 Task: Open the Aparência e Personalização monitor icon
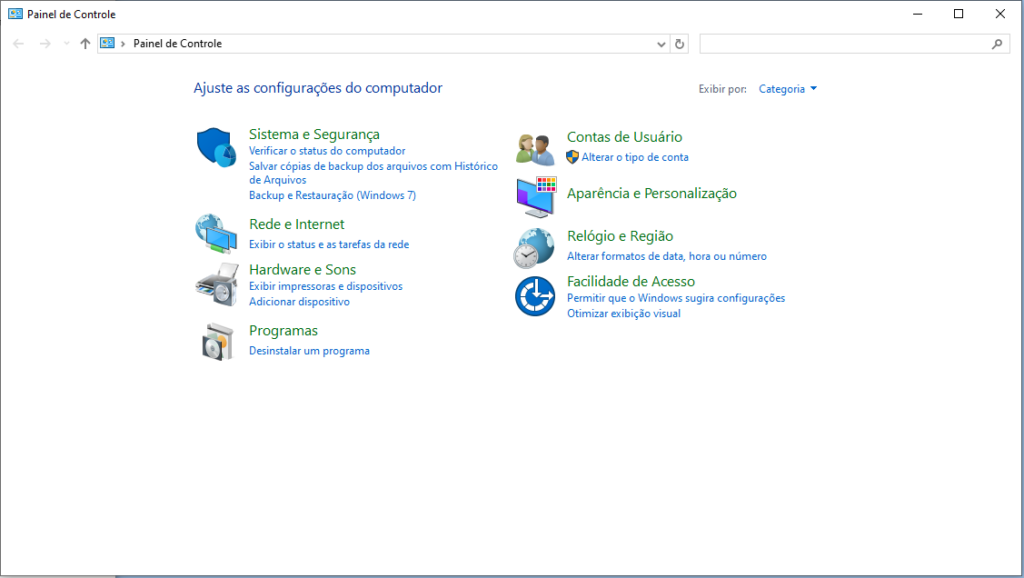pos(536,196)
